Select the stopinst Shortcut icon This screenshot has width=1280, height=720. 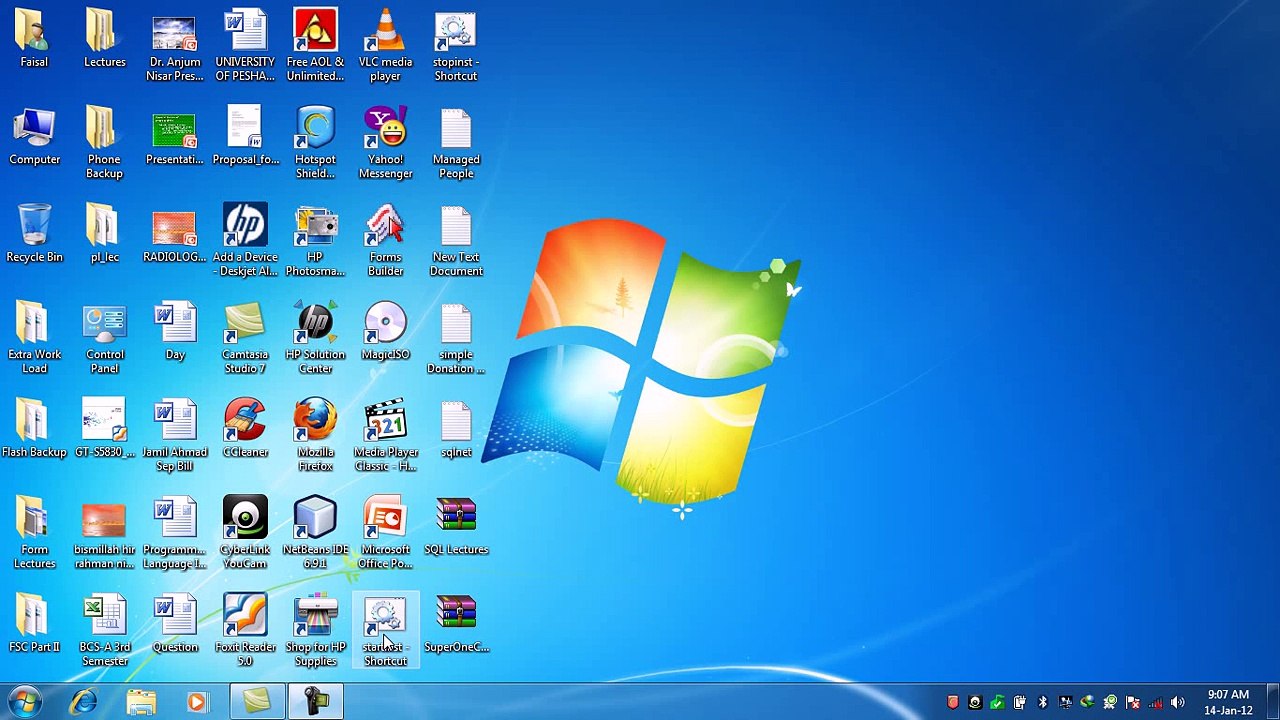[456, 46]
